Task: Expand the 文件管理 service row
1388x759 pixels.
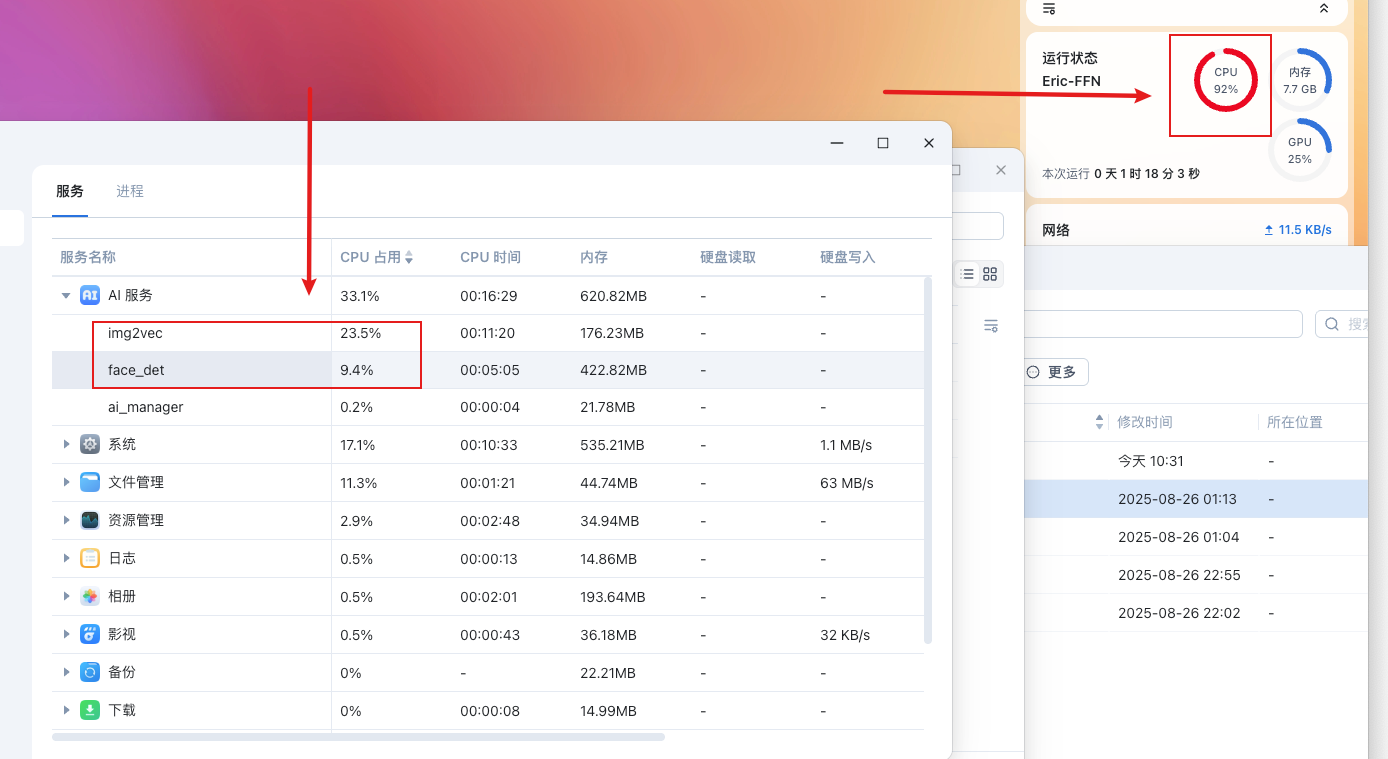Action: pyautogui.click(x=66, y=482)
